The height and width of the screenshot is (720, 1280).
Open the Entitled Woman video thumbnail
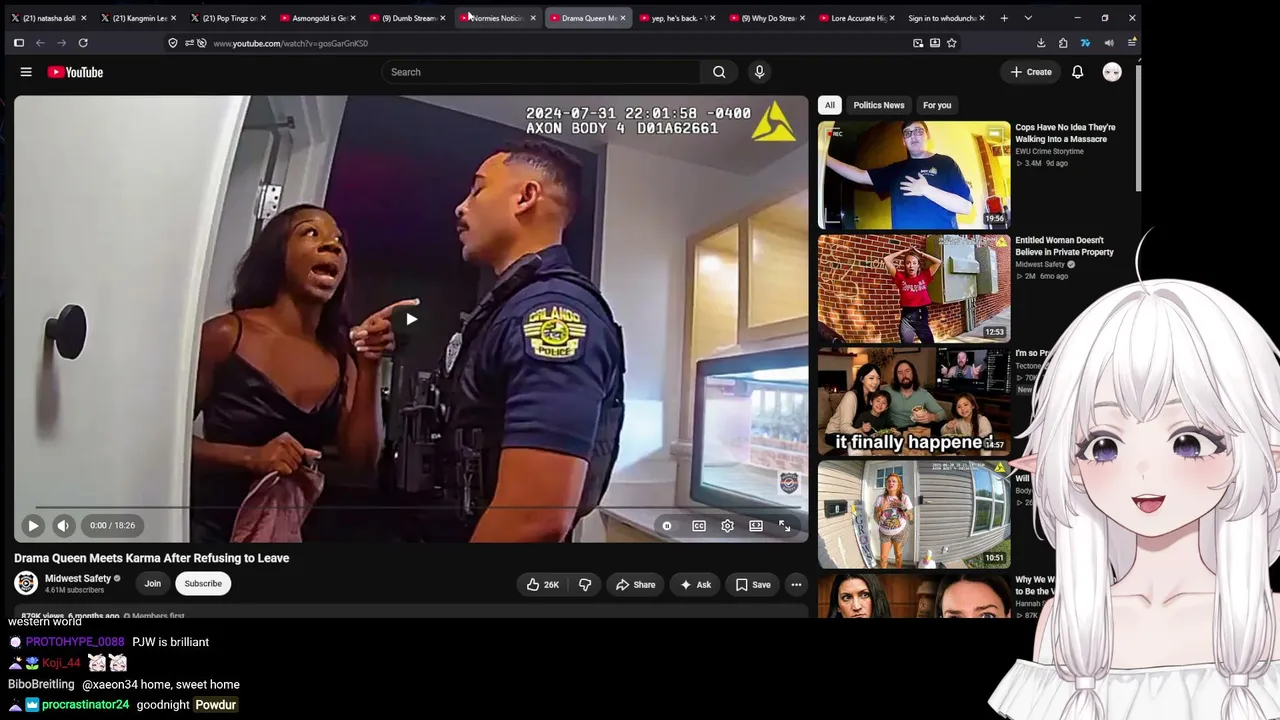tap(914, 288)
